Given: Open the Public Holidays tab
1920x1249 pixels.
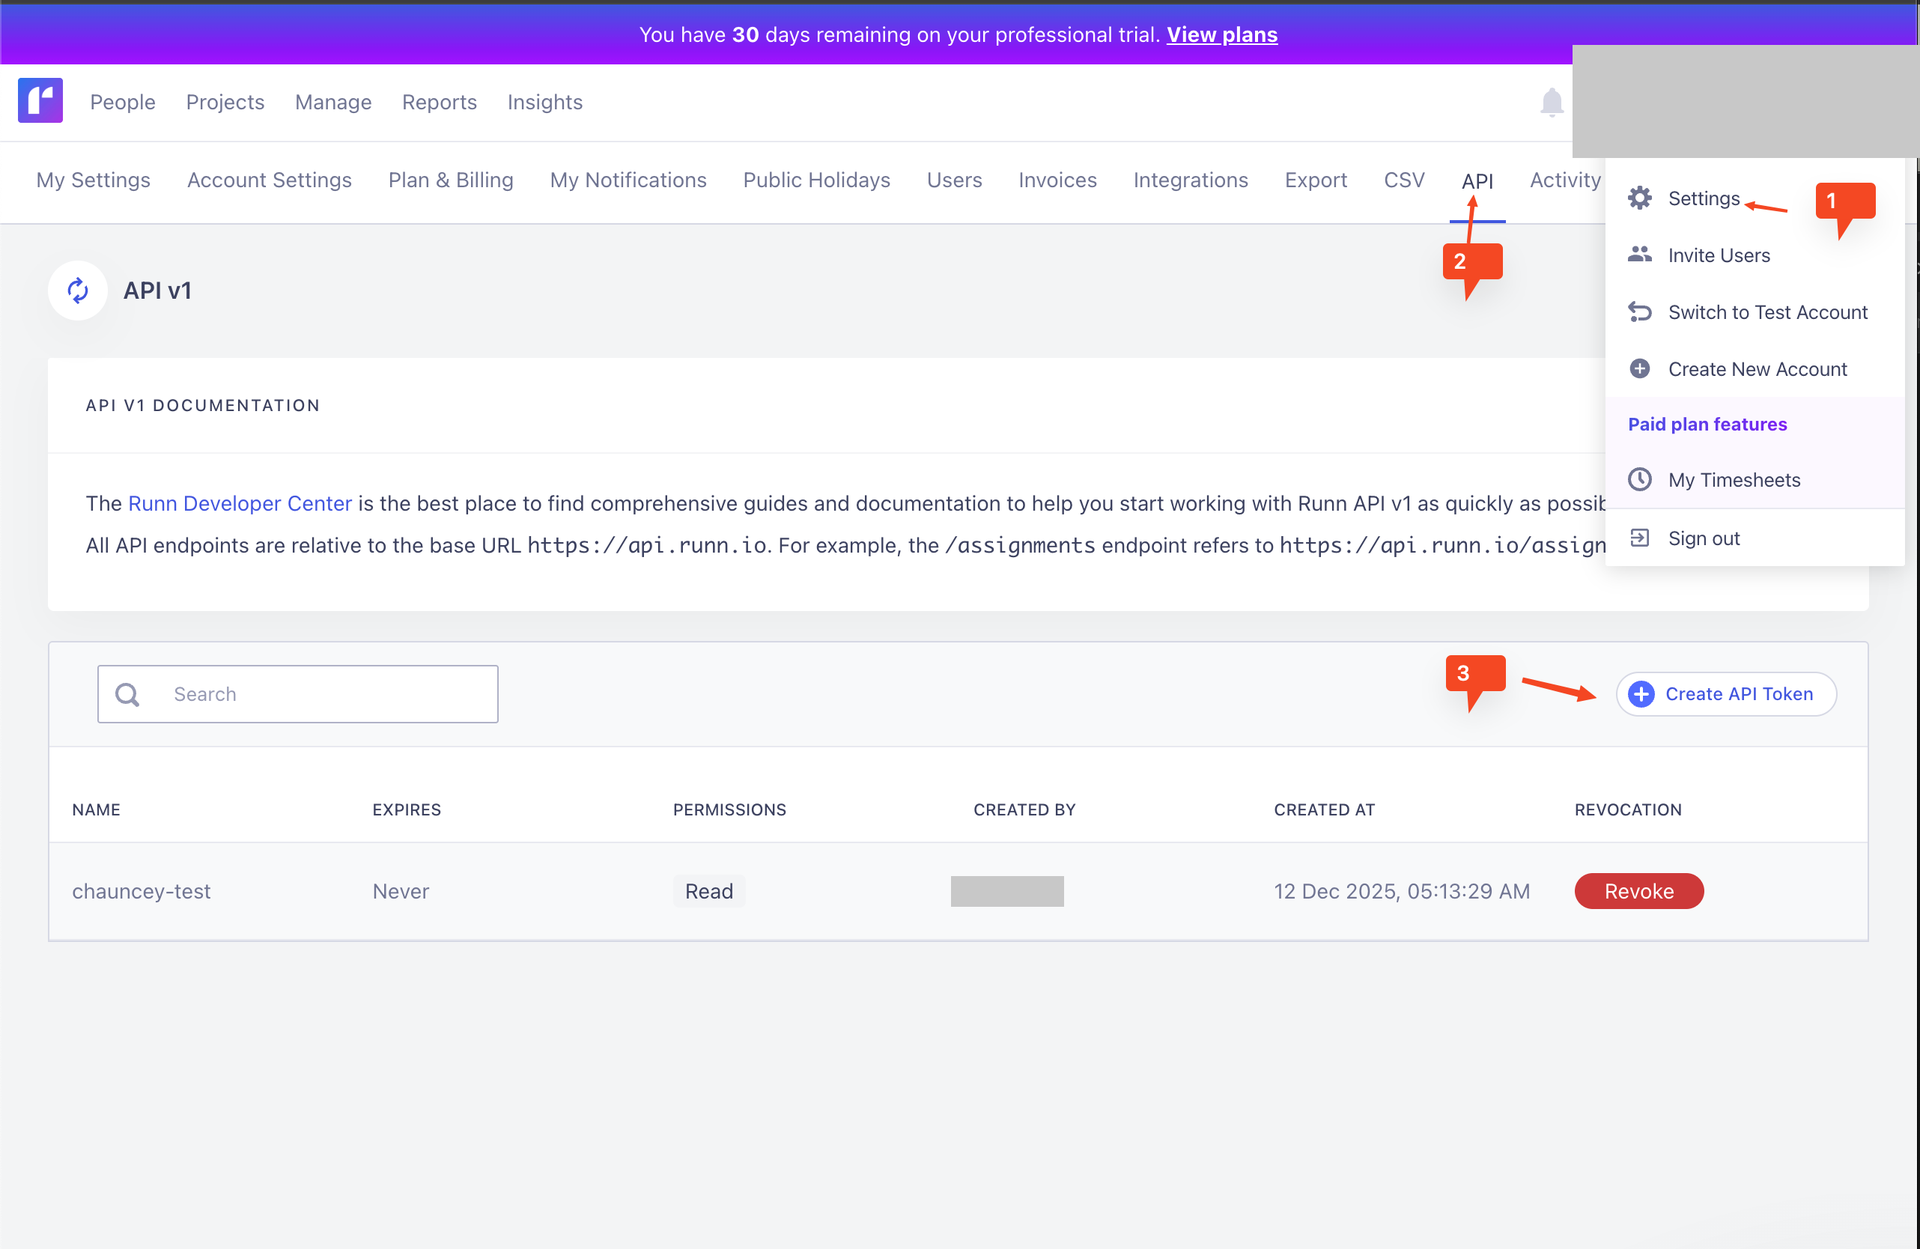Looking at the screenshot, I should [x=816, y=180].
